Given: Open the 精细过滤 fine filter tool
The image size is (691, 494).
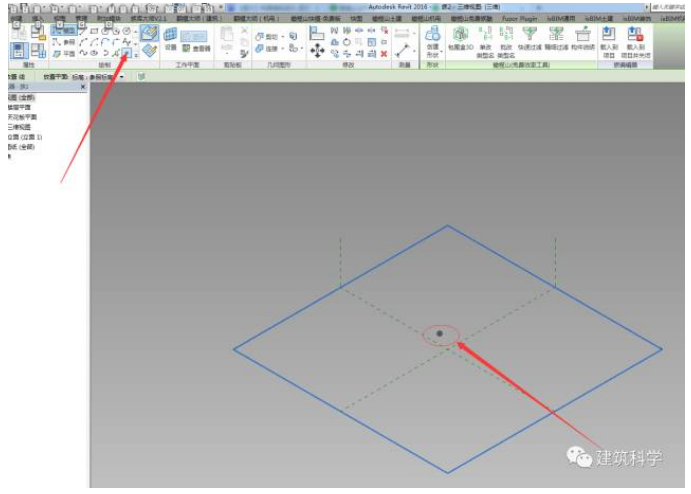Looking at the screenshot, I should pos(556,38).
